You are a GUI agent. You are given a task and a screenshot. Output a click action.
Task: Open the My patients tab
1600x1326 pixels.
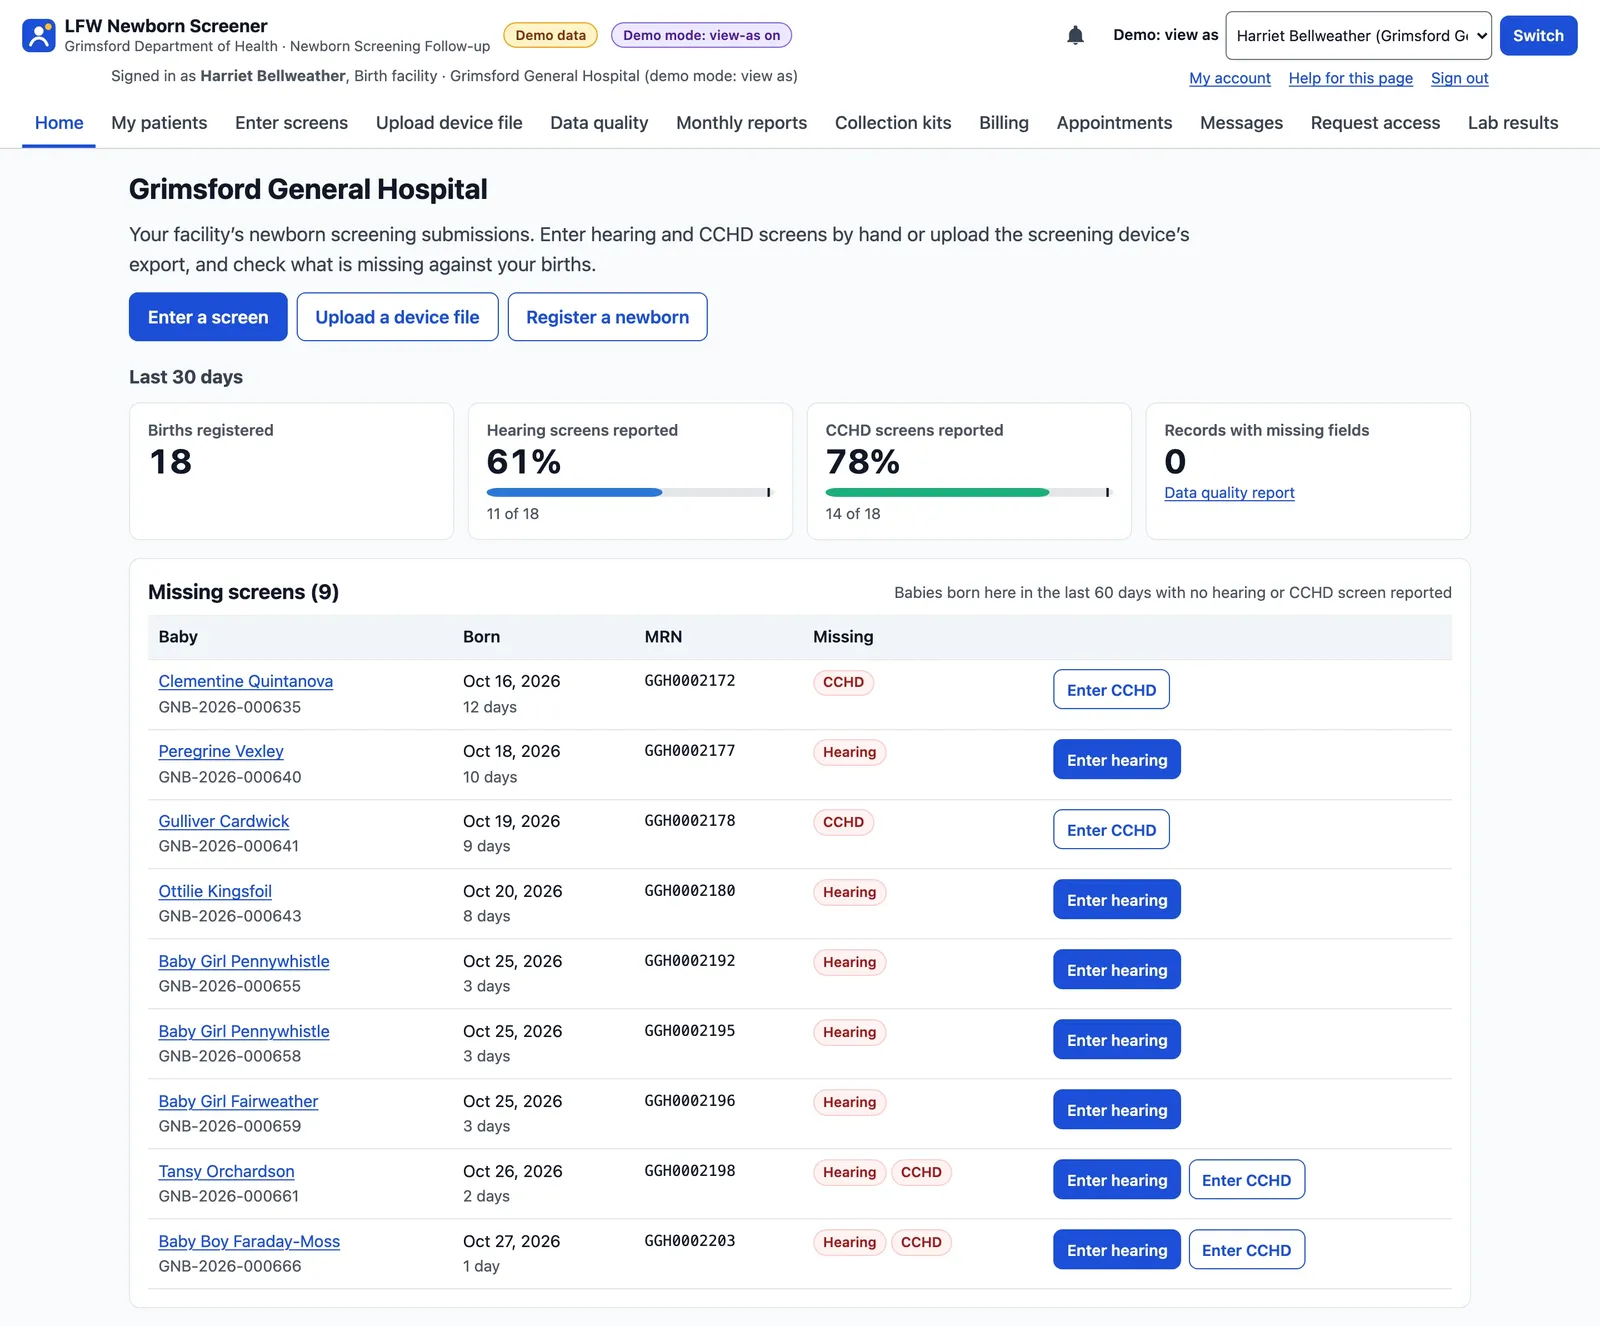pos(159,123)
